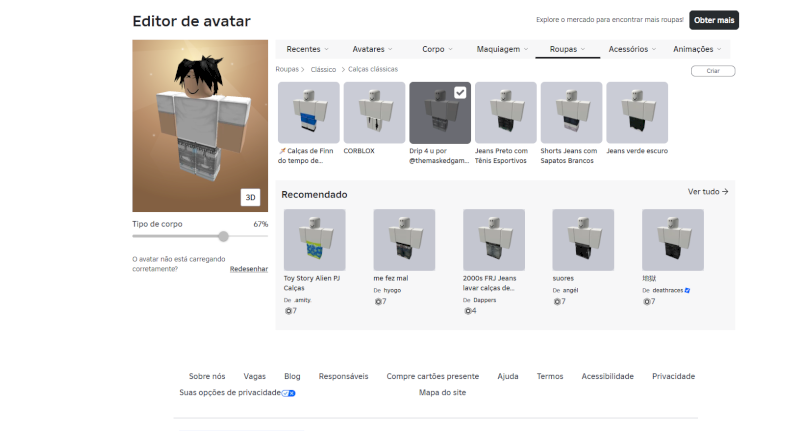The image size is (800, 431).
Task: Open Termos footer link
Action: pyautogui.click(x=550, y=376)
